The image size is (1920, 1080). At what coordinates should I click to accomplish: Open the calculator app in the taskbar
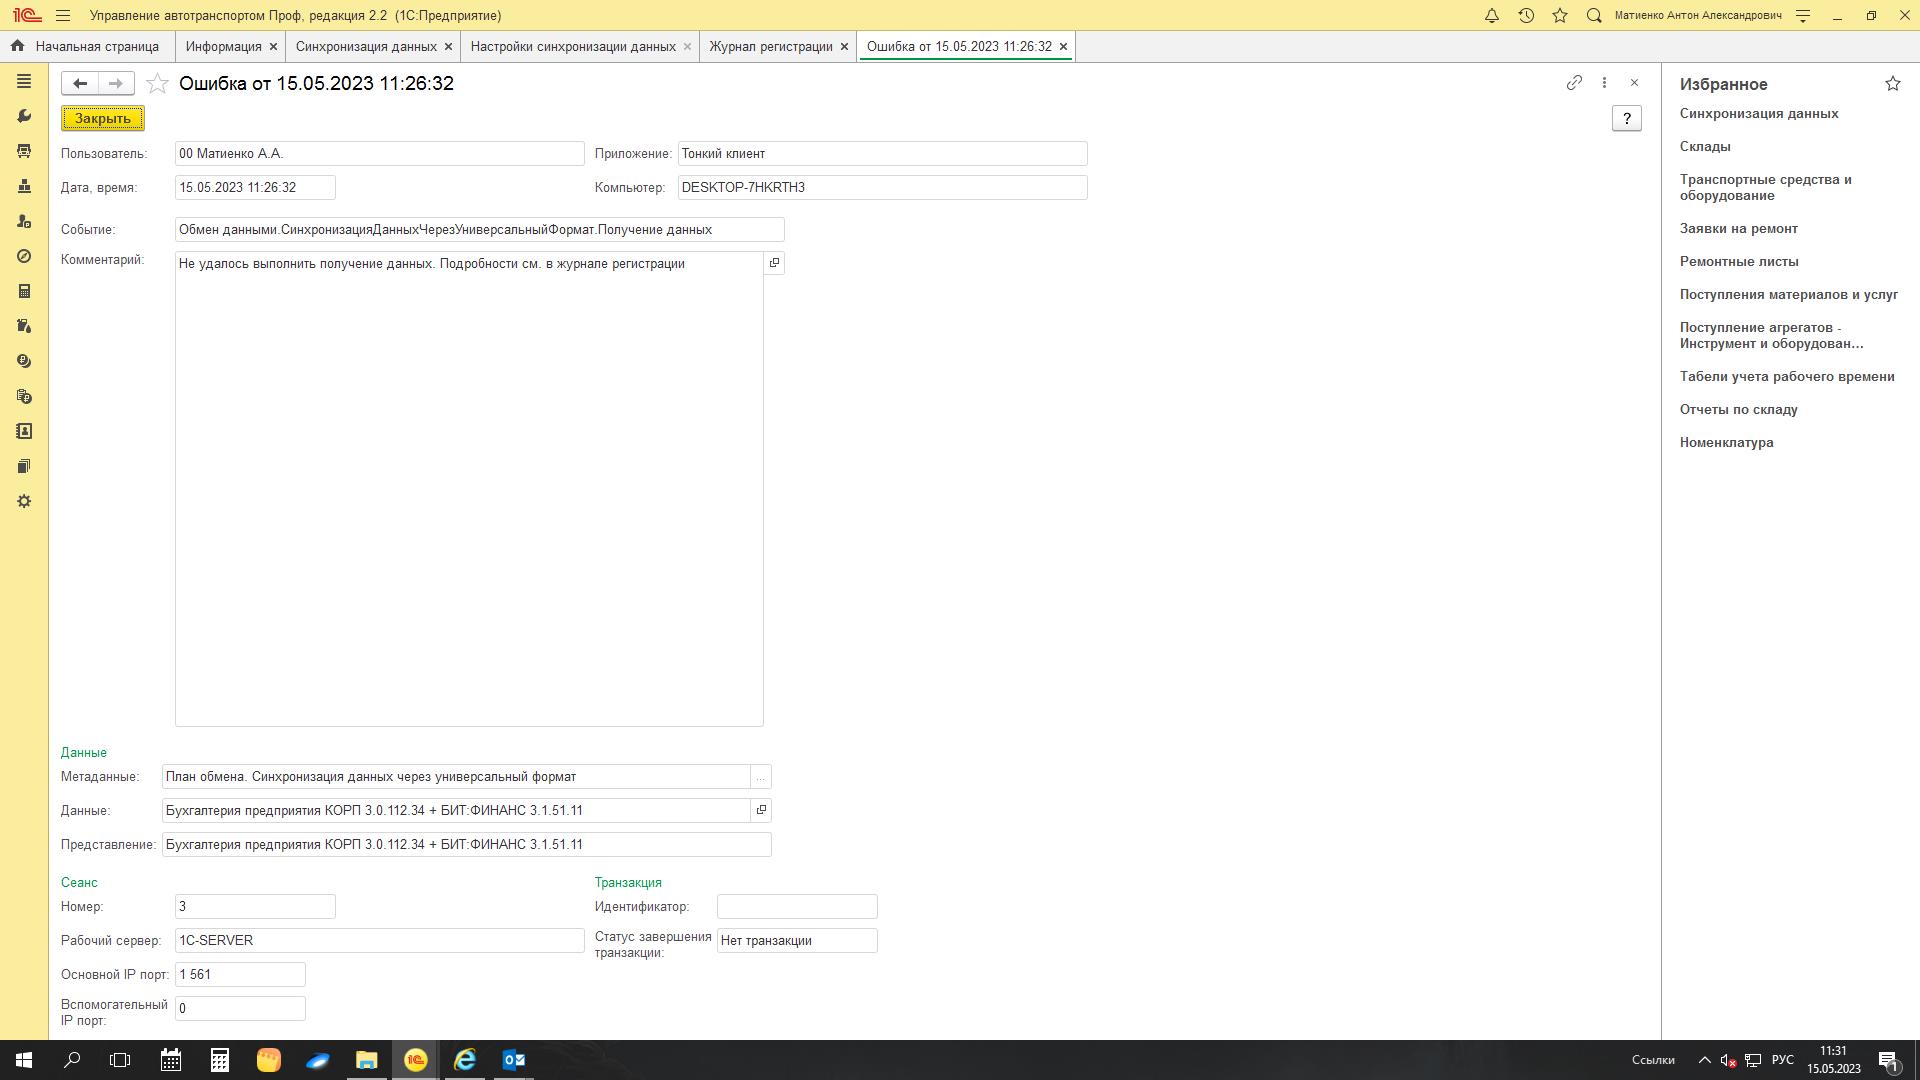220,1060
